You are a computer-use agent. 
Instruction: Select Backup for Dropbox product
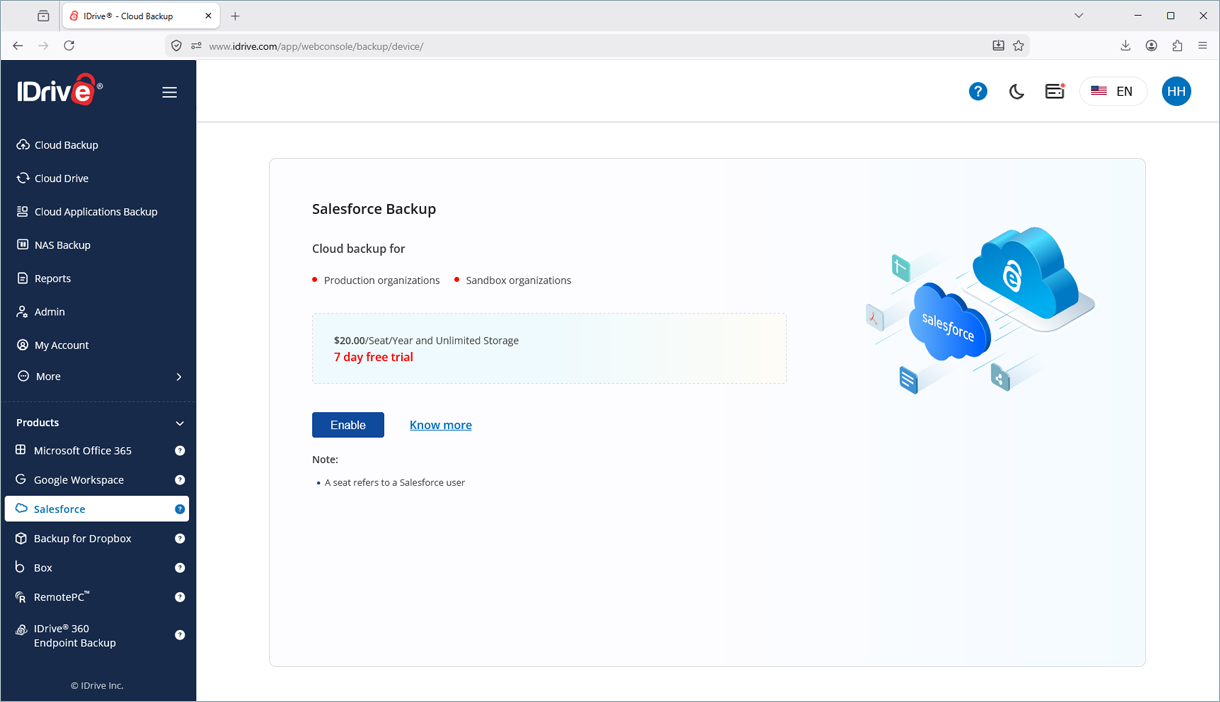coord(82,538)
